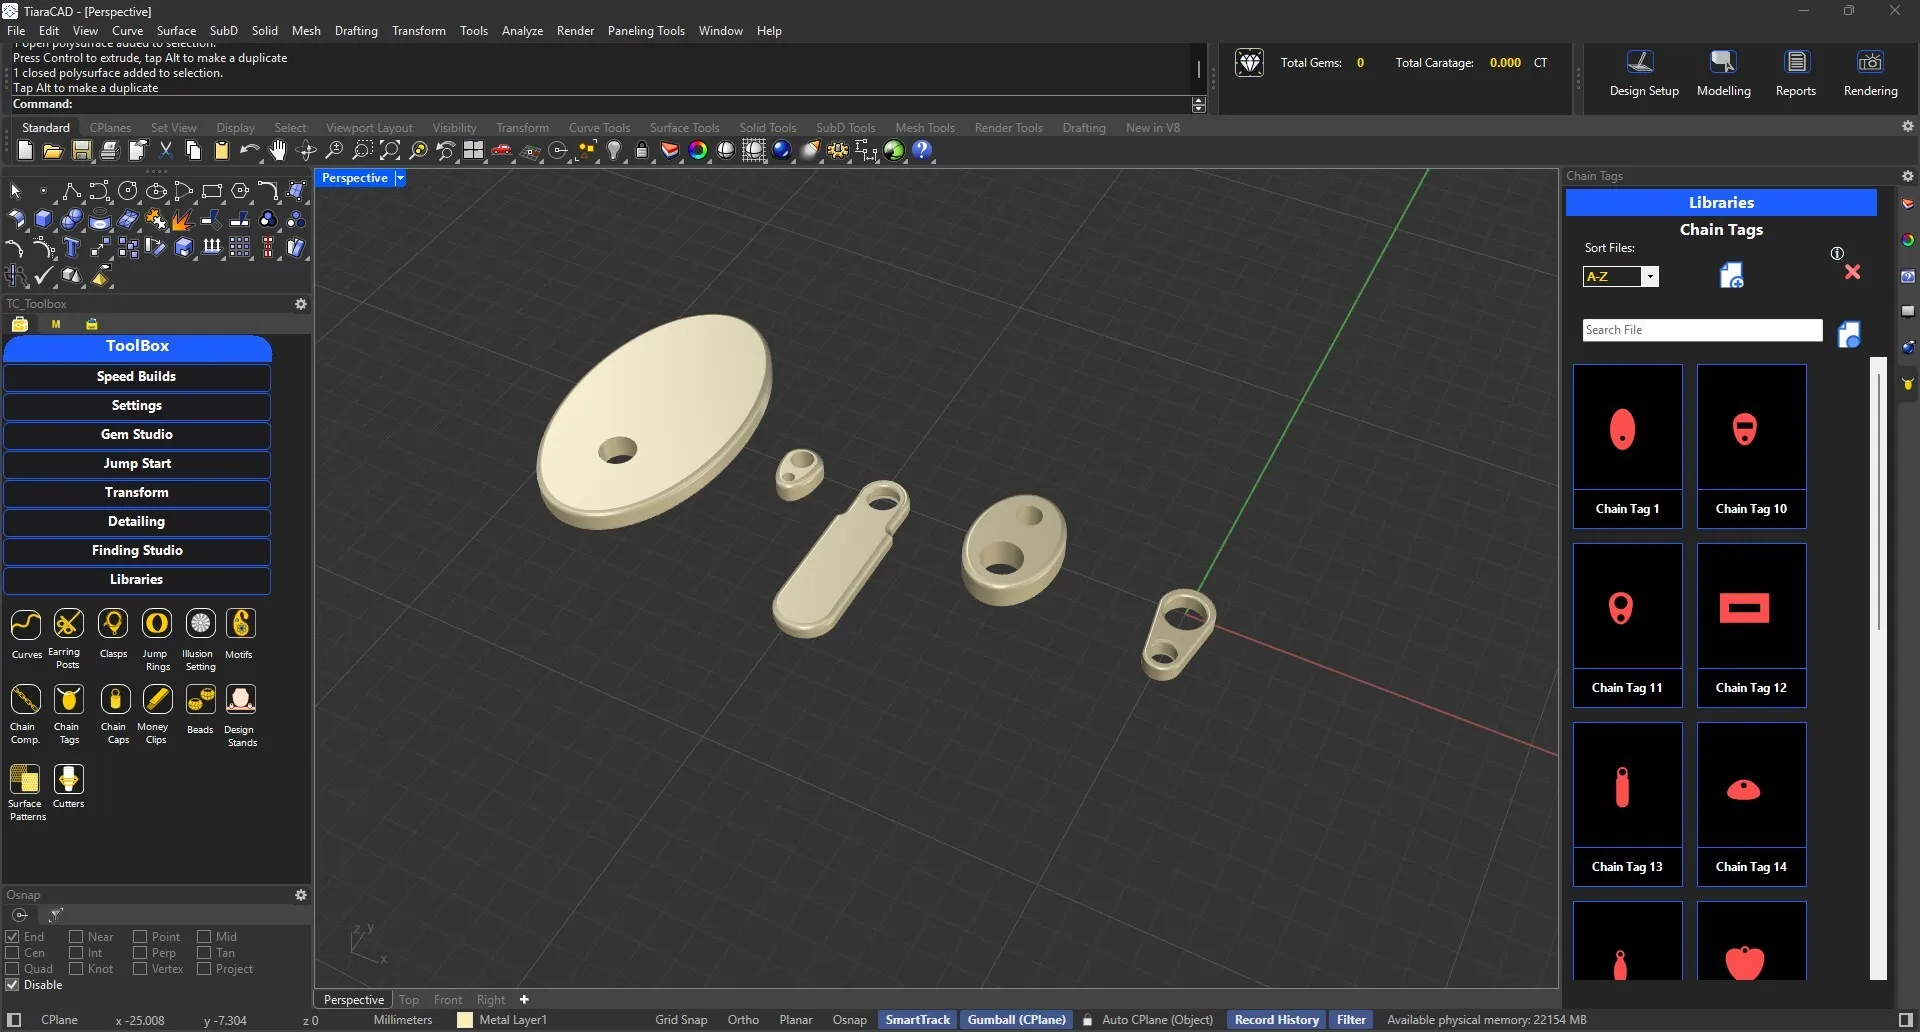Open the Rendering workspace icon
The height and width of the screenshot is (1032, 1920).
click(x=1870, y=63)
